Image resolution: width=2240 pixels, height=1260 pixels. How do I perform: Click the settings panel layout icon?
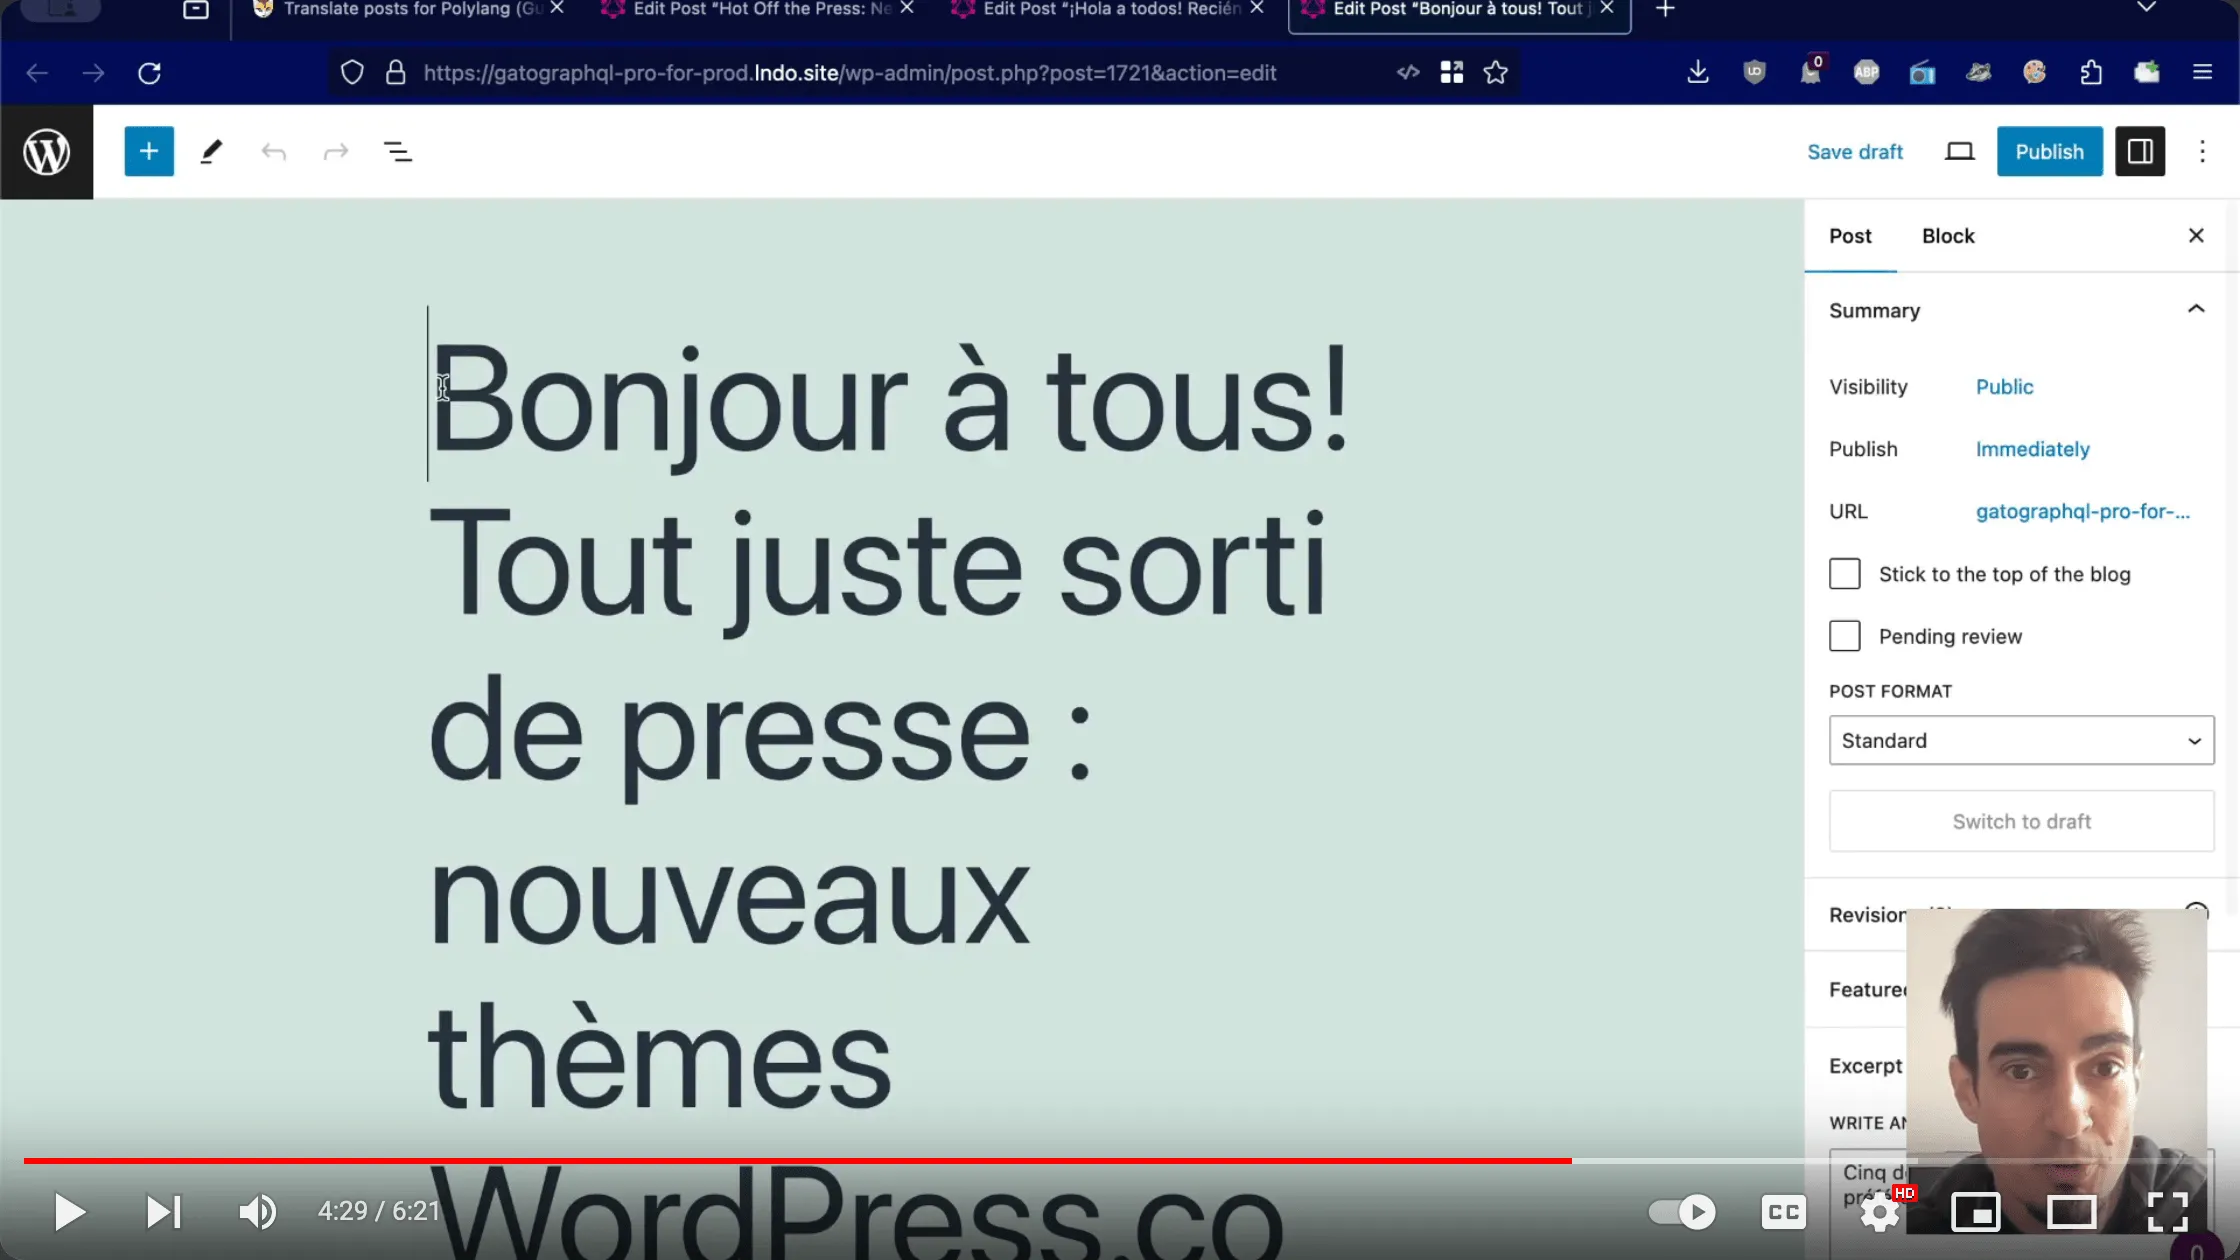click(2140, 151)
